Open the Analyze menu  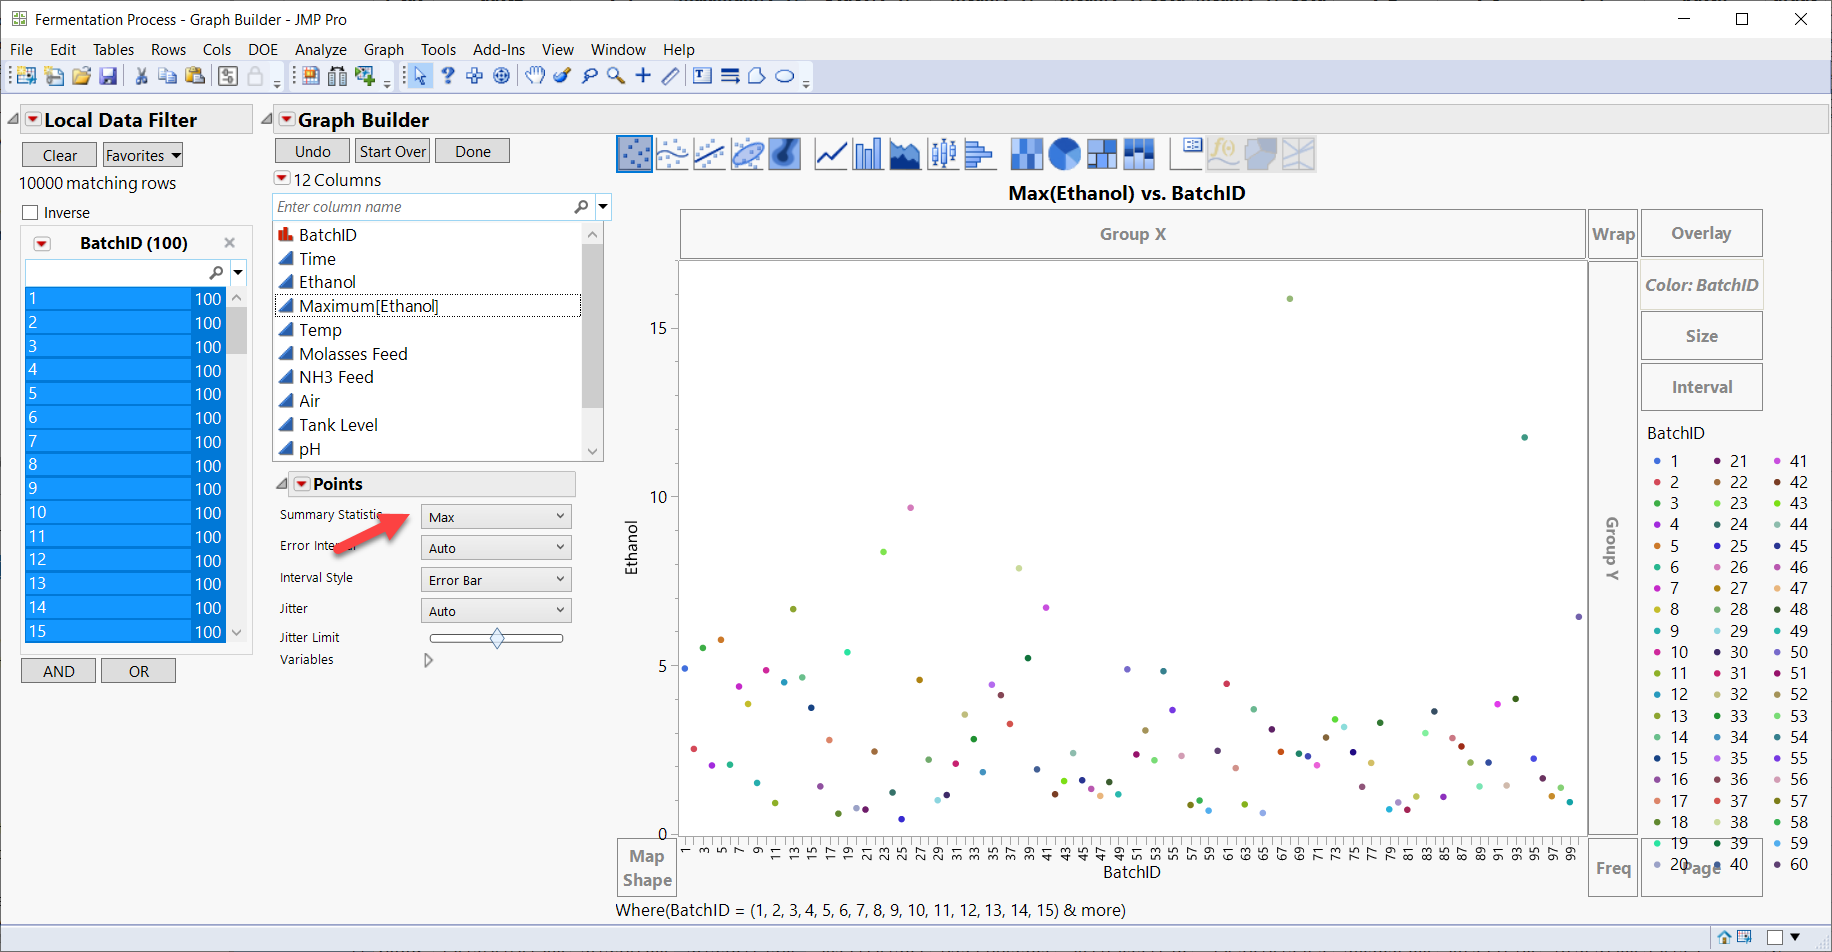point(321,49)
